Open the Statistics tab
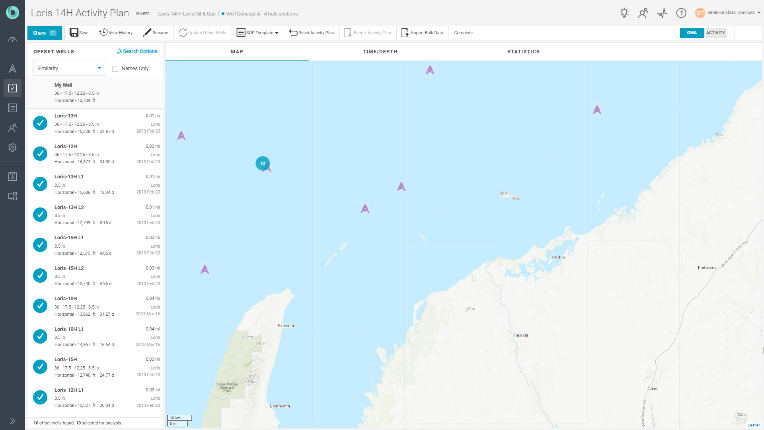The height and width of the screenshot is (430, 764). coord(523,51)
